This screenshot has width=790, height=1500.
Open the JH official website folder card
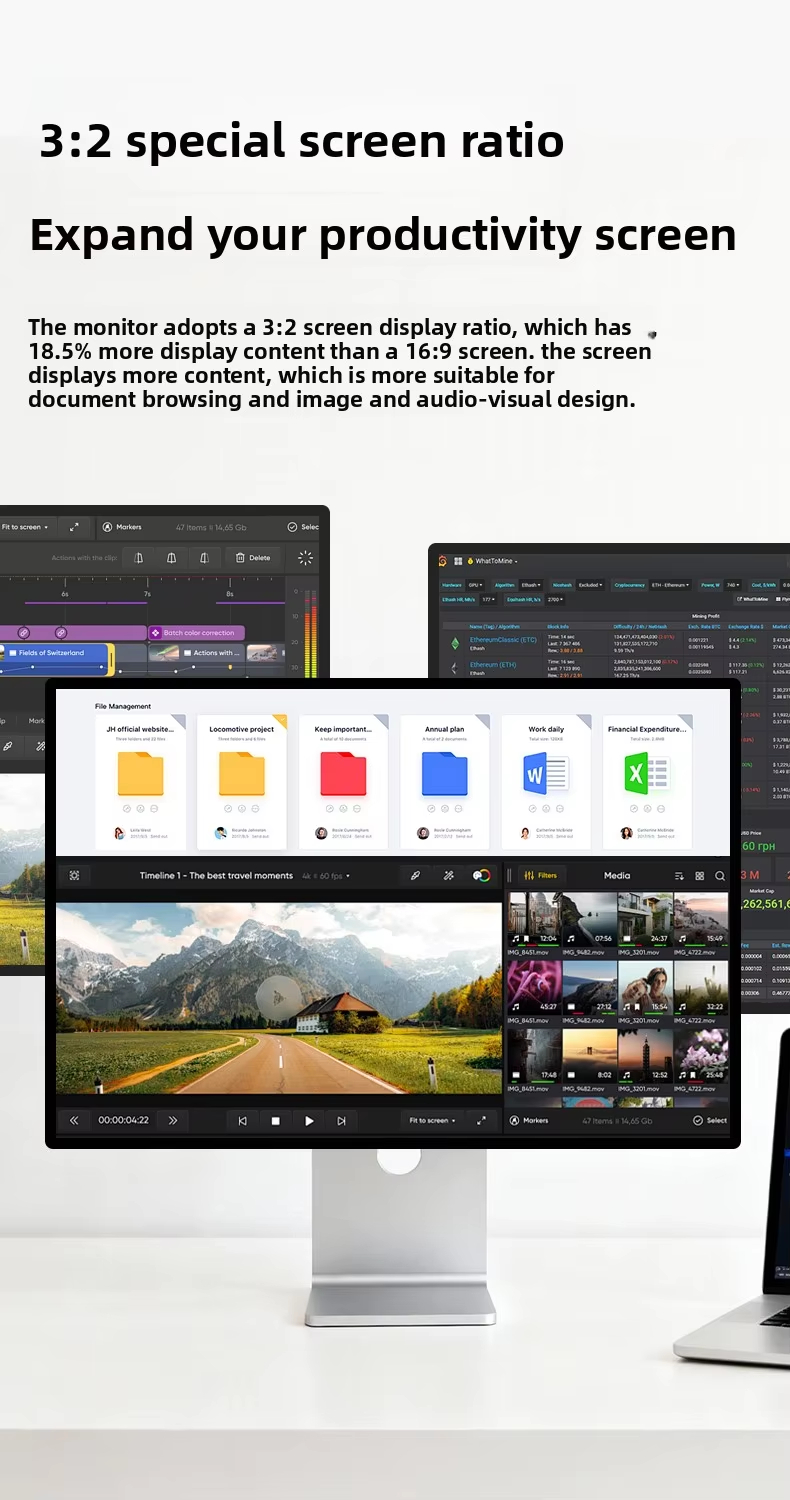[140, 782]
